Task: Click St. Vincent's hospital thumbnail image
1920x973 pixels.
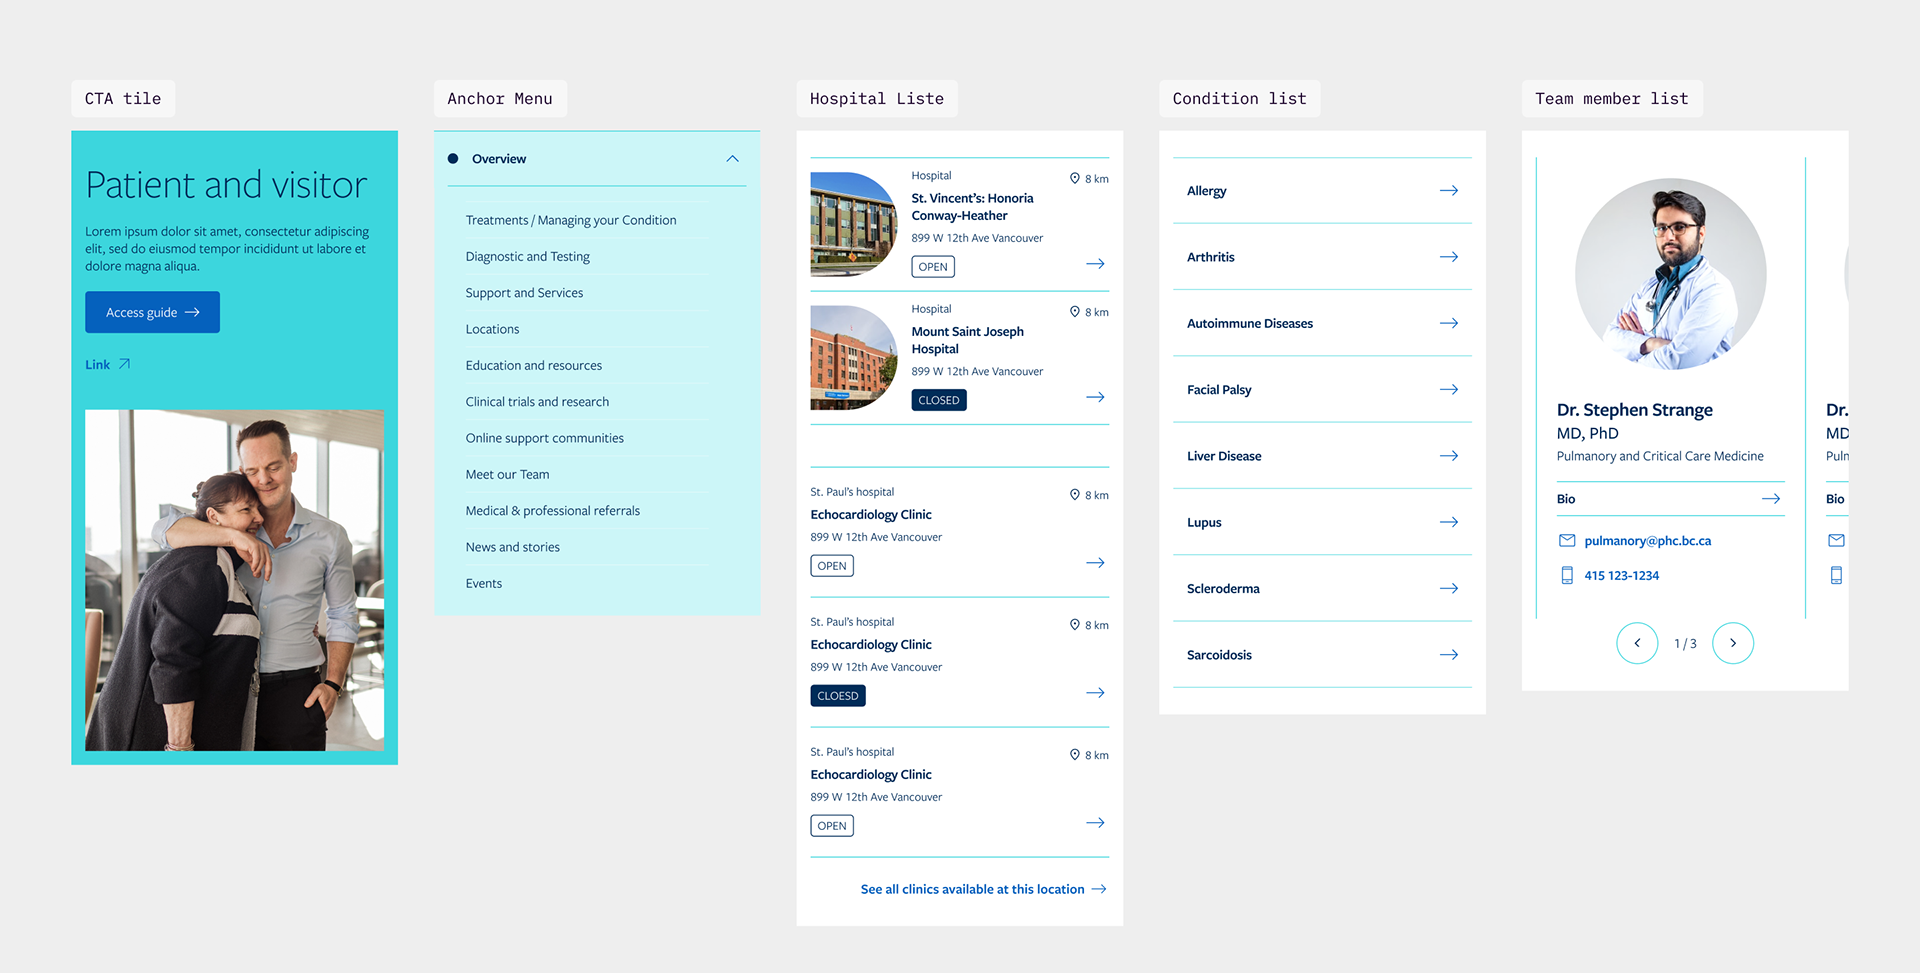Action: click(853, 224)
